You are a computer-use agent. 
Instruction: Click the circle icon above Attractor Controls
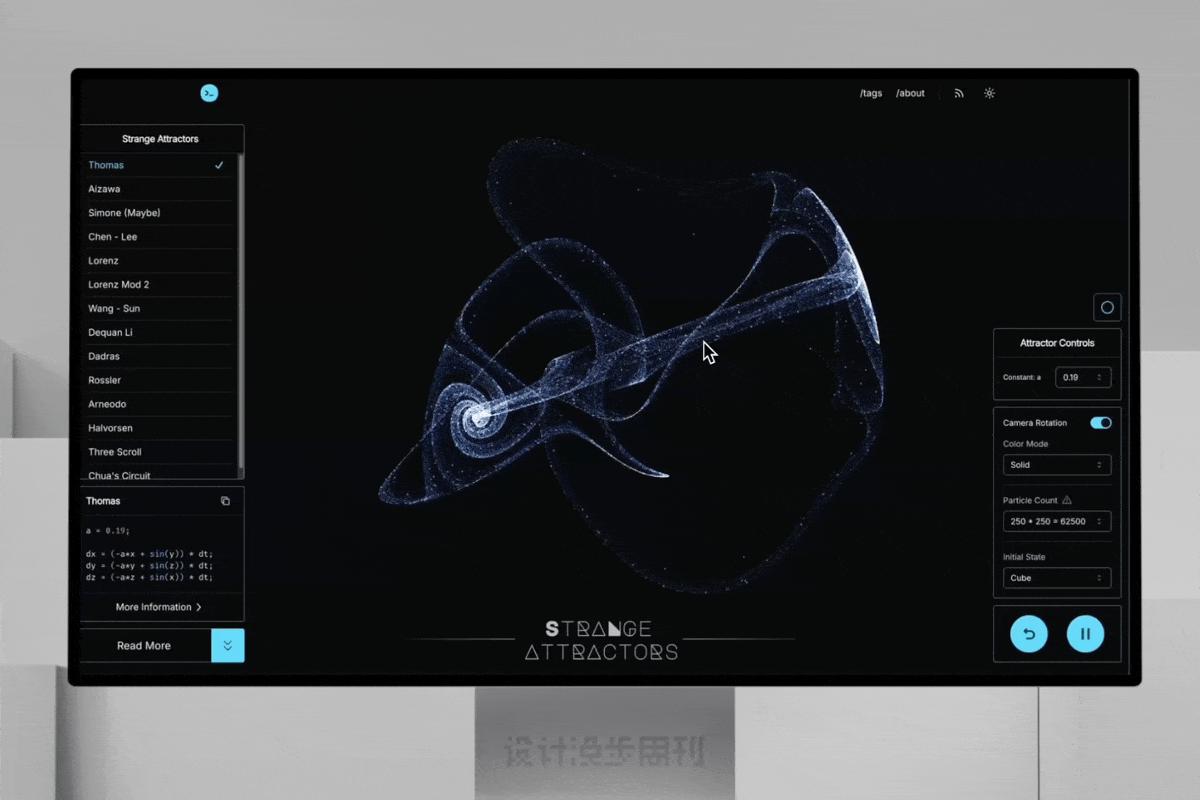point(1107,307)
